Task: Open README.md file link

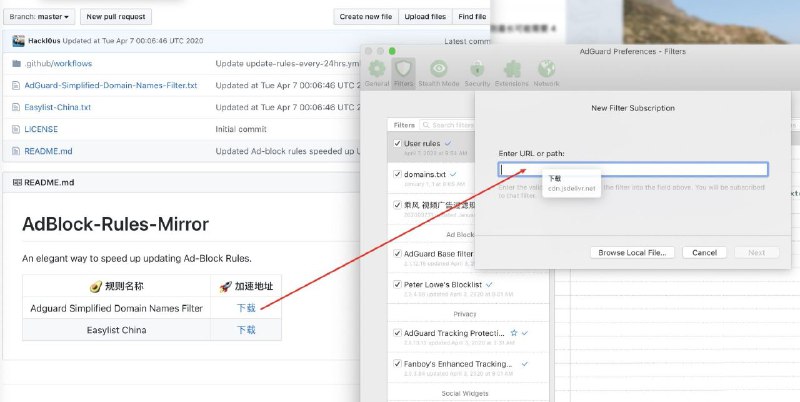Action: [x=48, y=151]
